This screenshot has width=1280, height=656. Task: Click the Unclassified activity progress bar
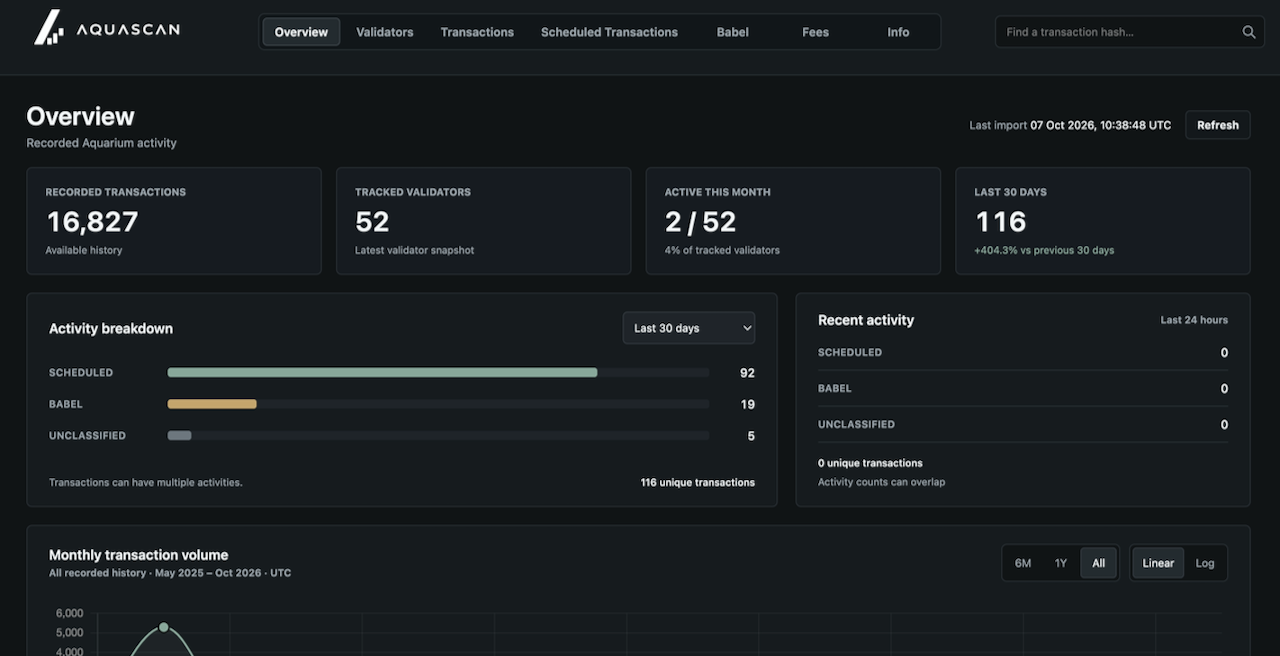(438, 436)
